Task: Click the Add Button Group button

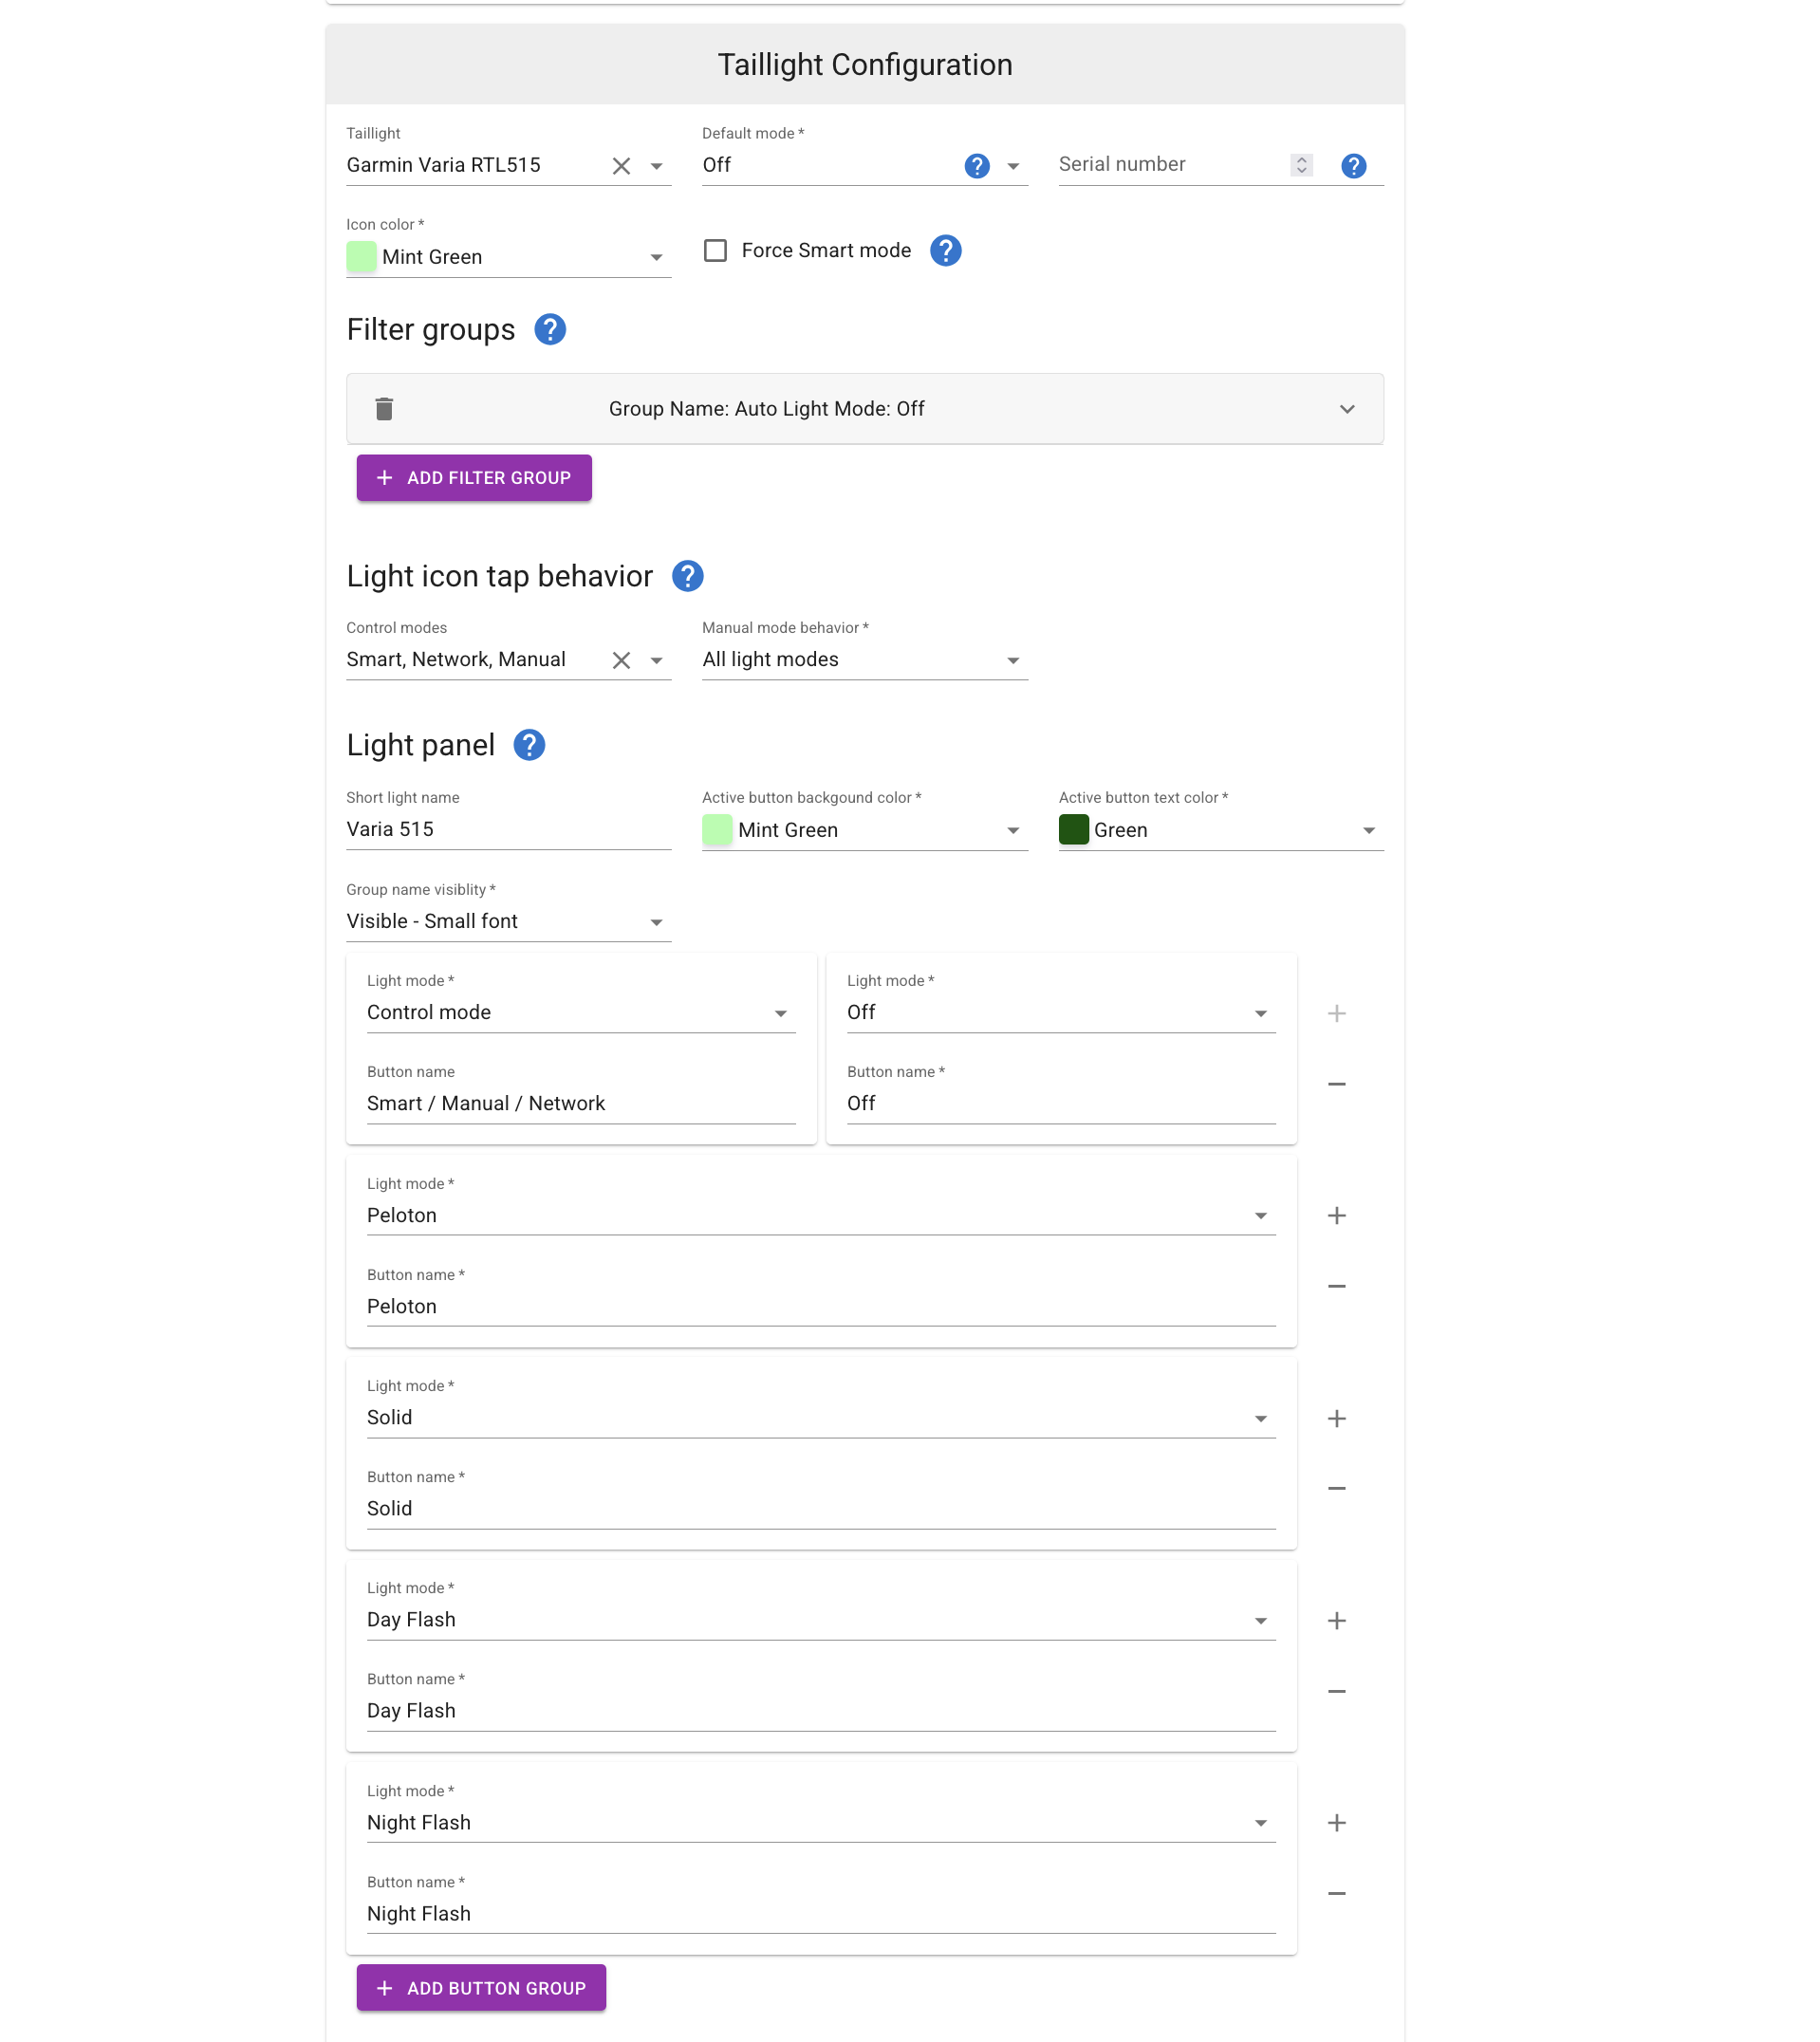Action: [x=481, y=1988]
